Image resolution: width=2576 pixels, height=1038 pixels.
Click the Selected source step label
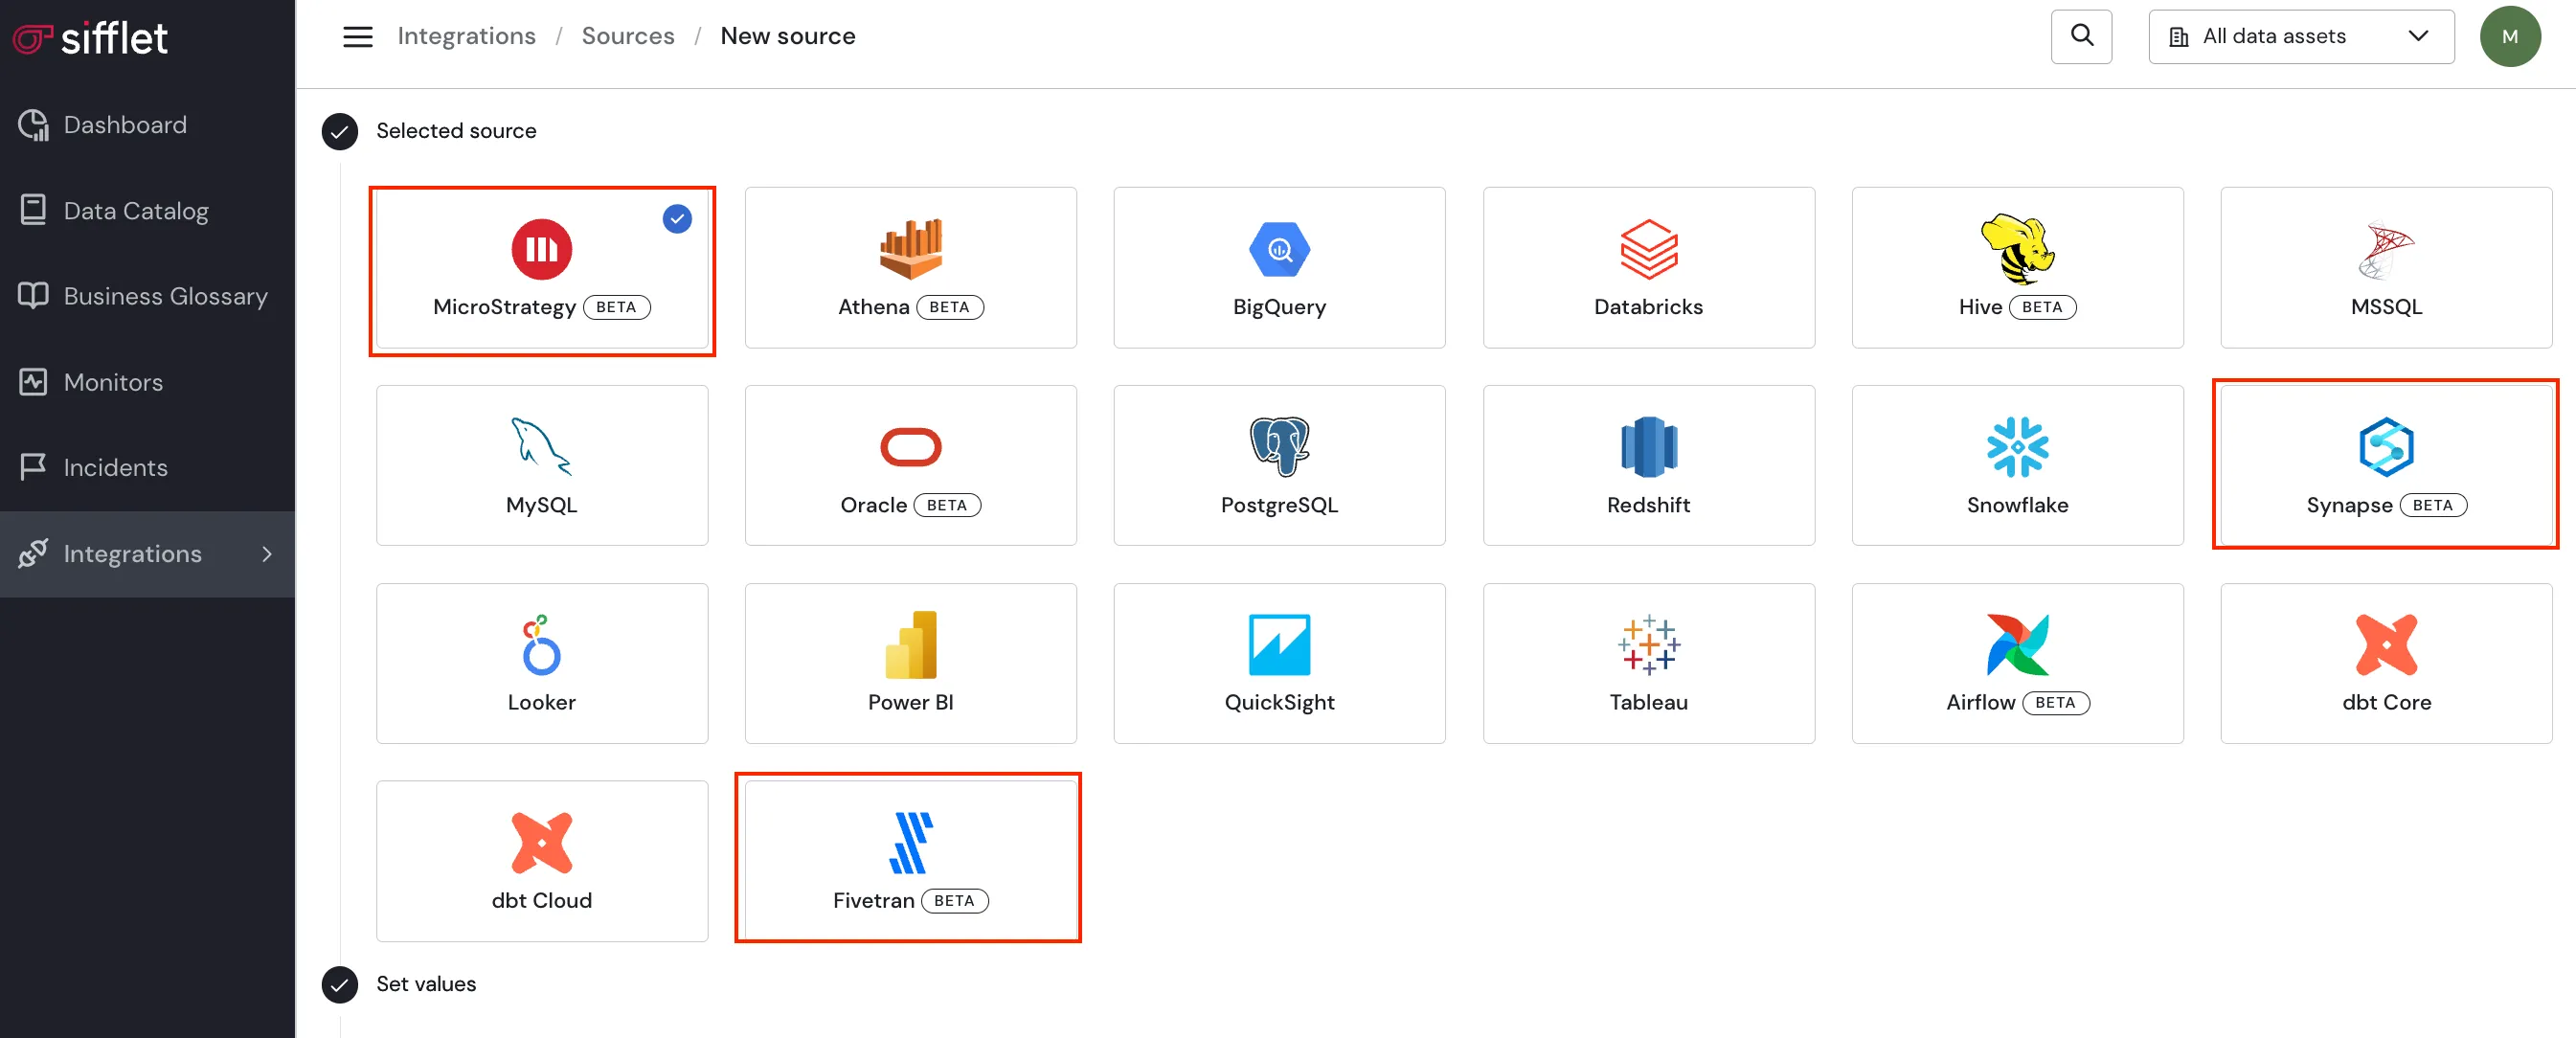pos(456,131)
